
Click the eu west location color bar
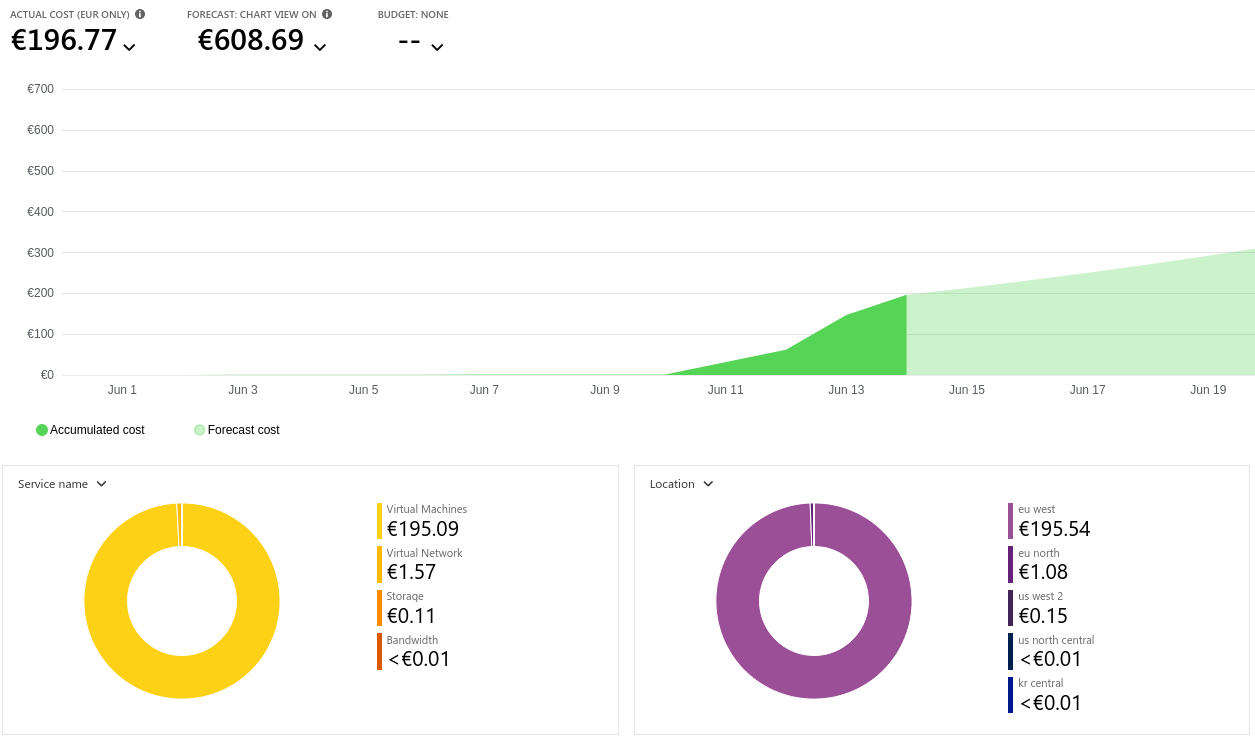tap(1011, 521)
